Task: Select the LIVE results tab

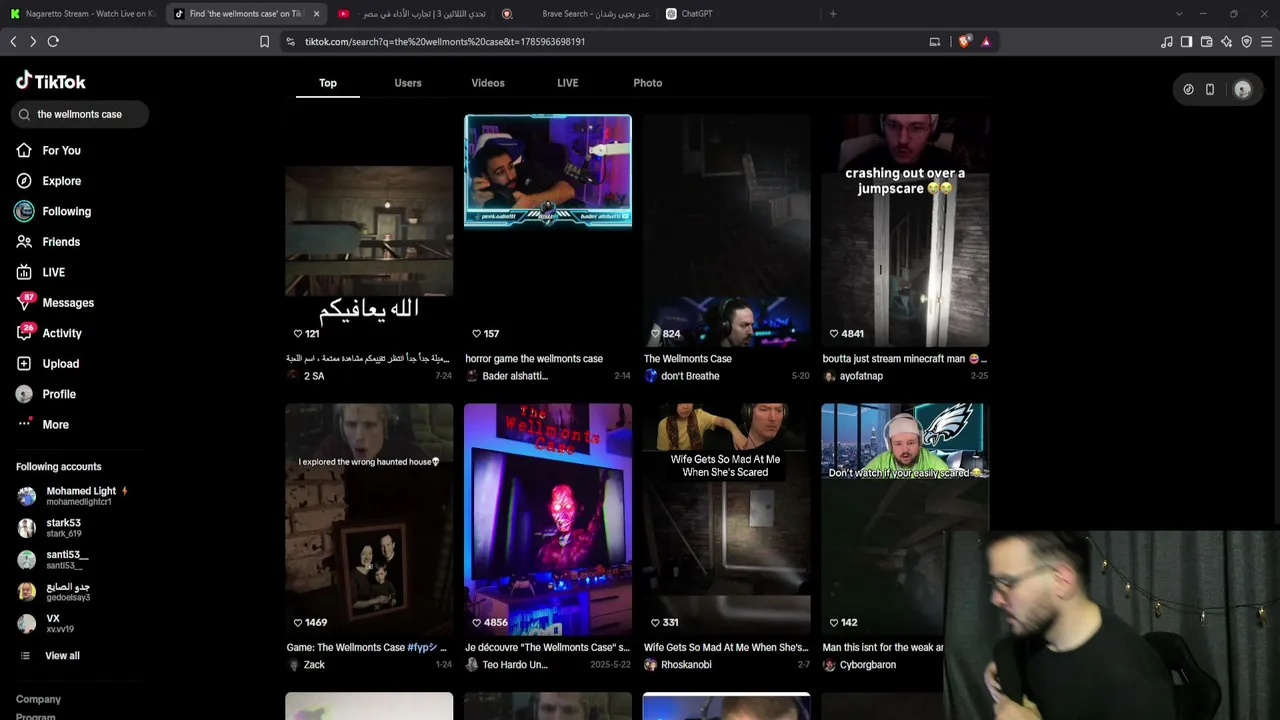Action: 568,83
